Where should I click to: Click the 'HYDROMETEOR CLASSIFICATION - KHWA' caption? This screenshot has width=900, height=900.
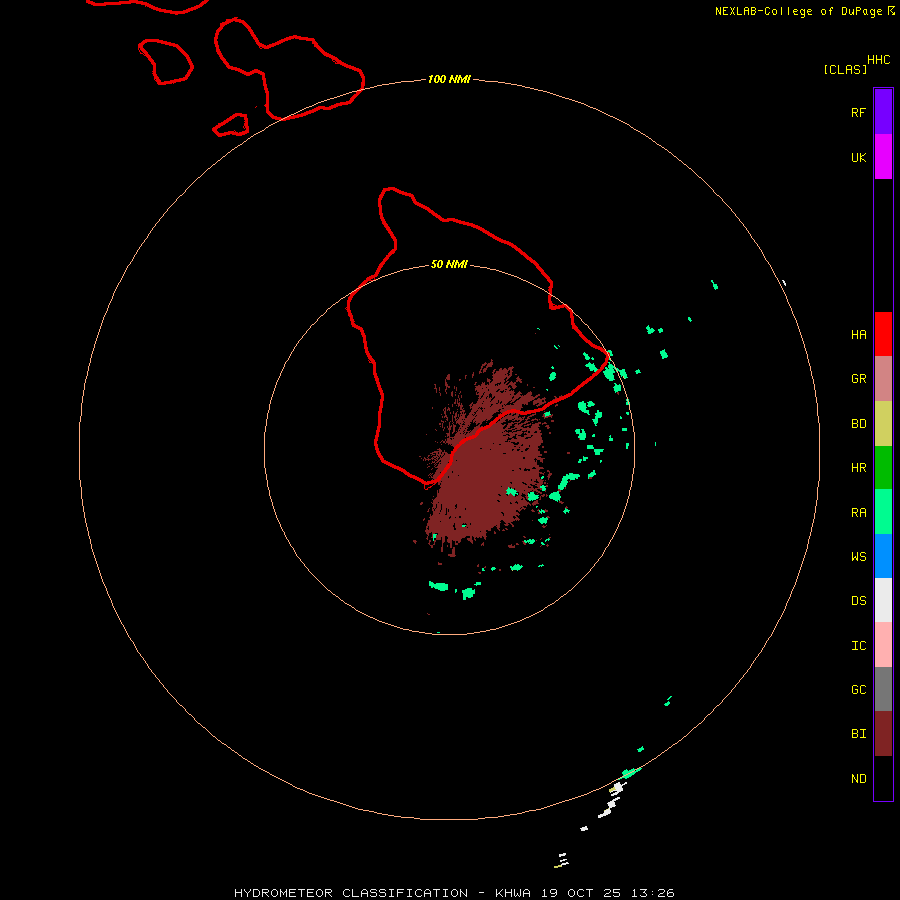pyautogui.click(x=382, y=893)
